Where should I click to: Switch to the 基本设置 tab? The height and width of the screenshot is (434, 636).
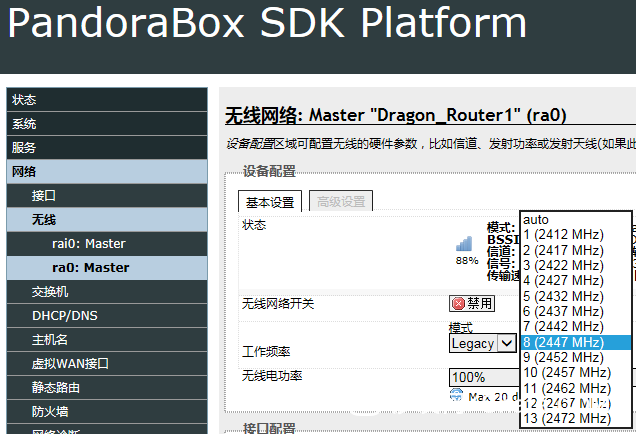tap(270, 202)
